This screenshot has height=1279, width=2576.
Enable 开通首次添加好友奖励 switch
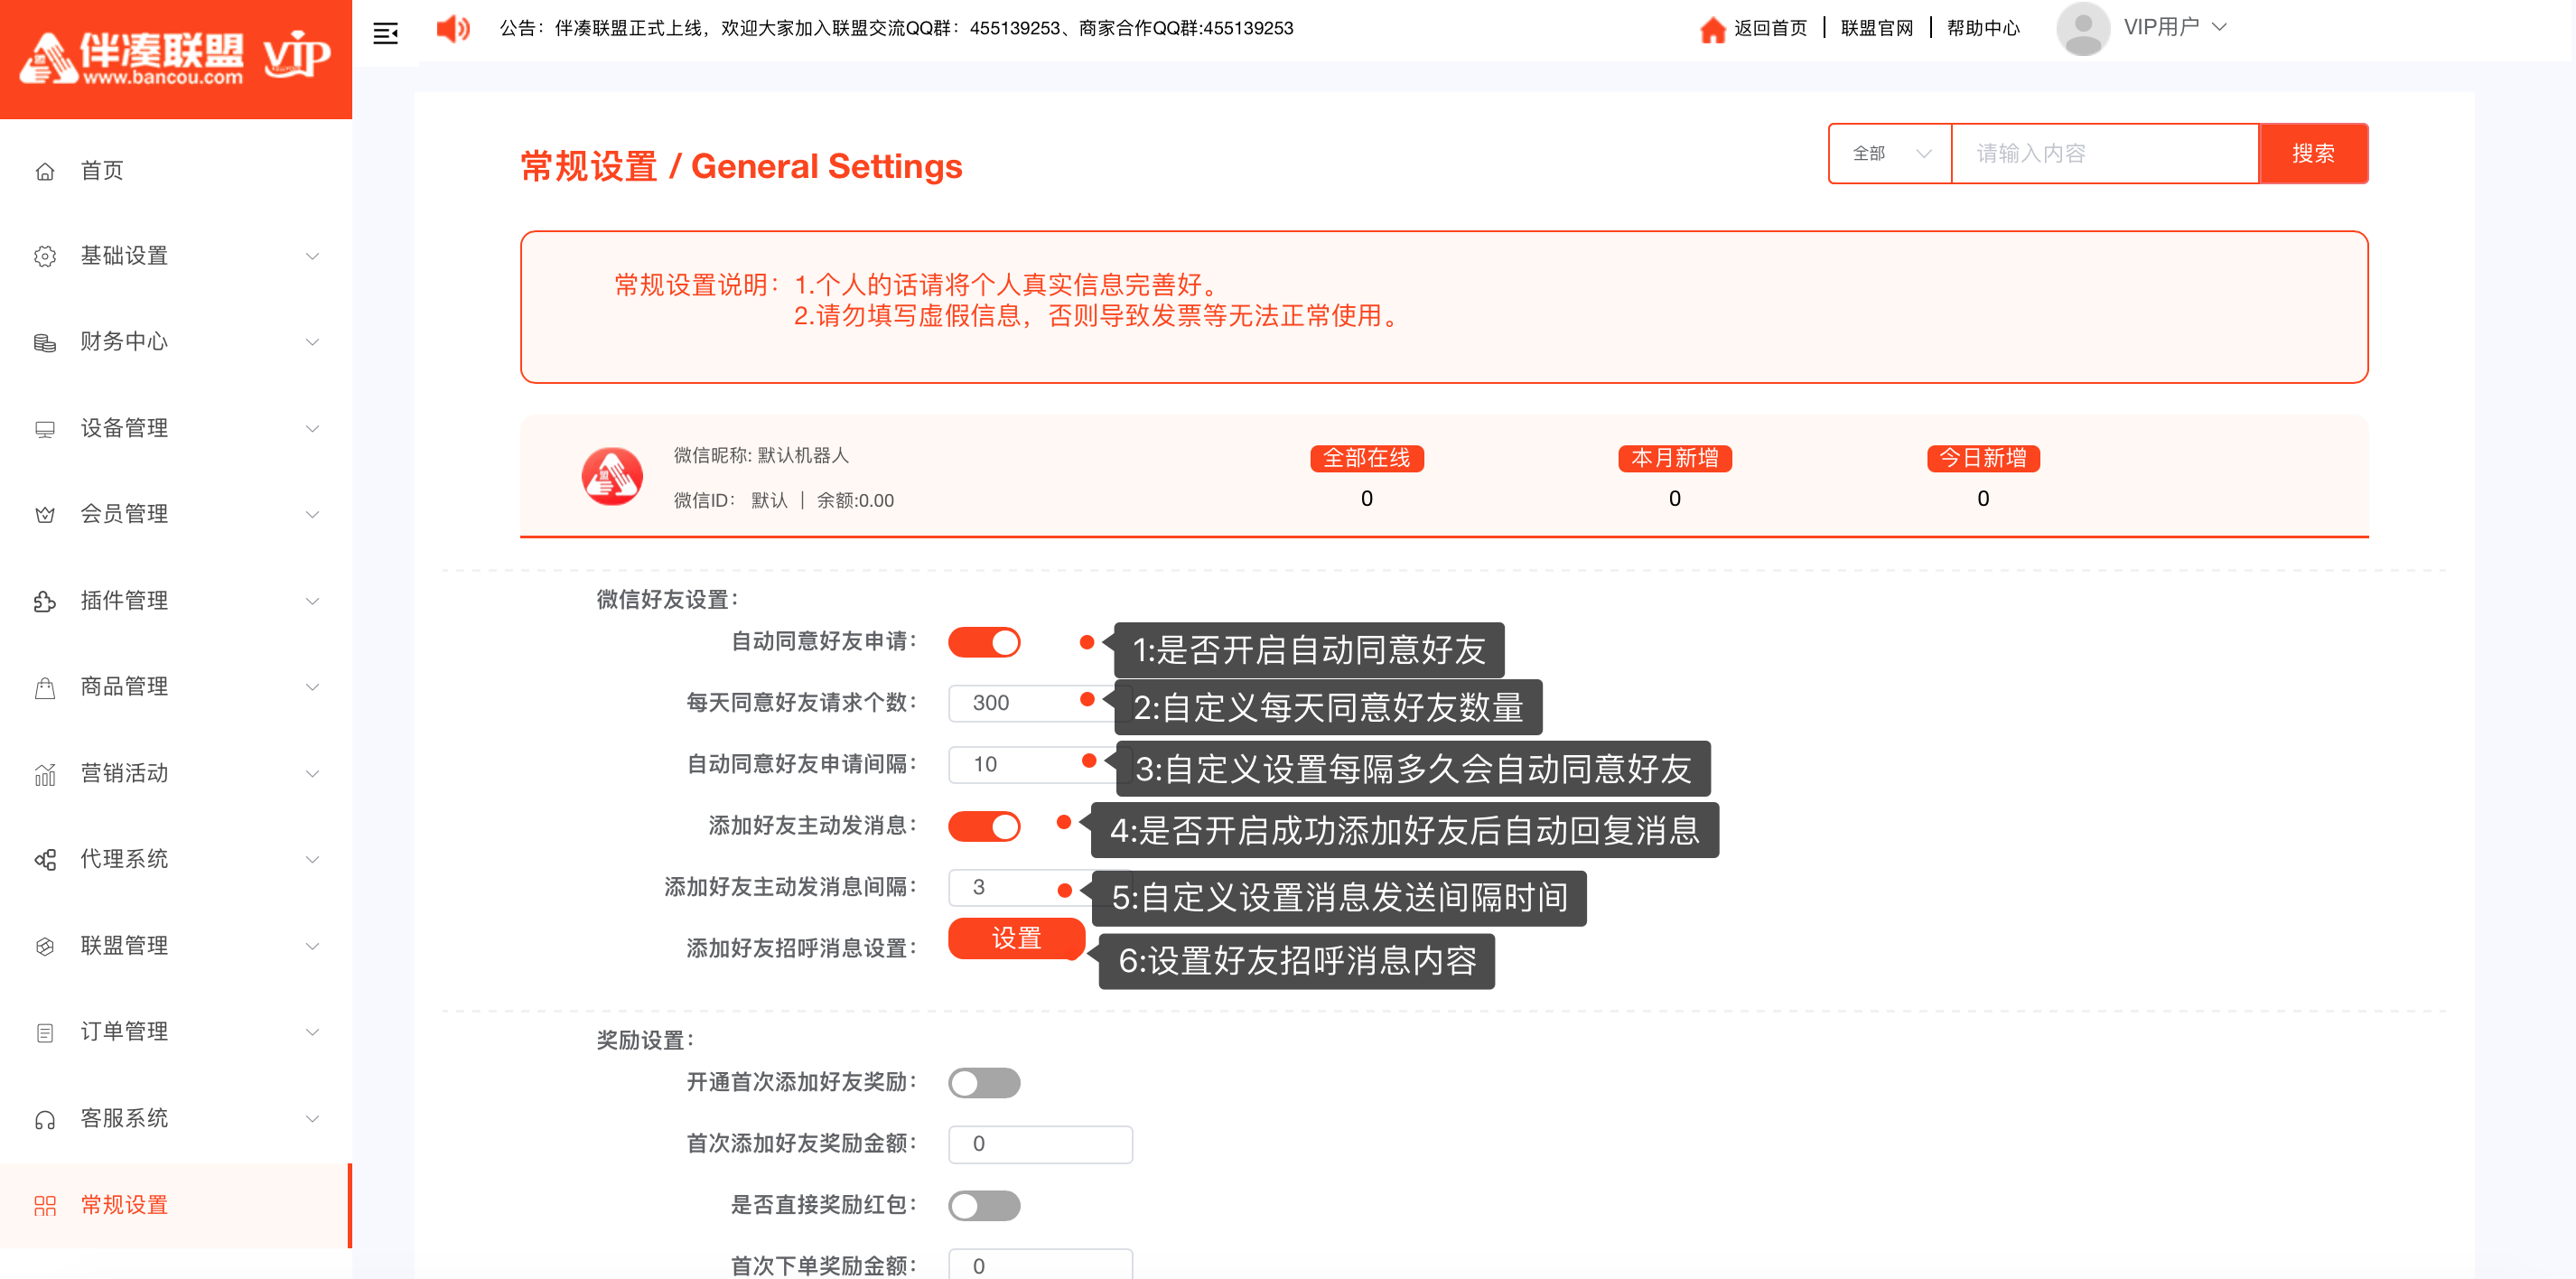(984, 1082)
